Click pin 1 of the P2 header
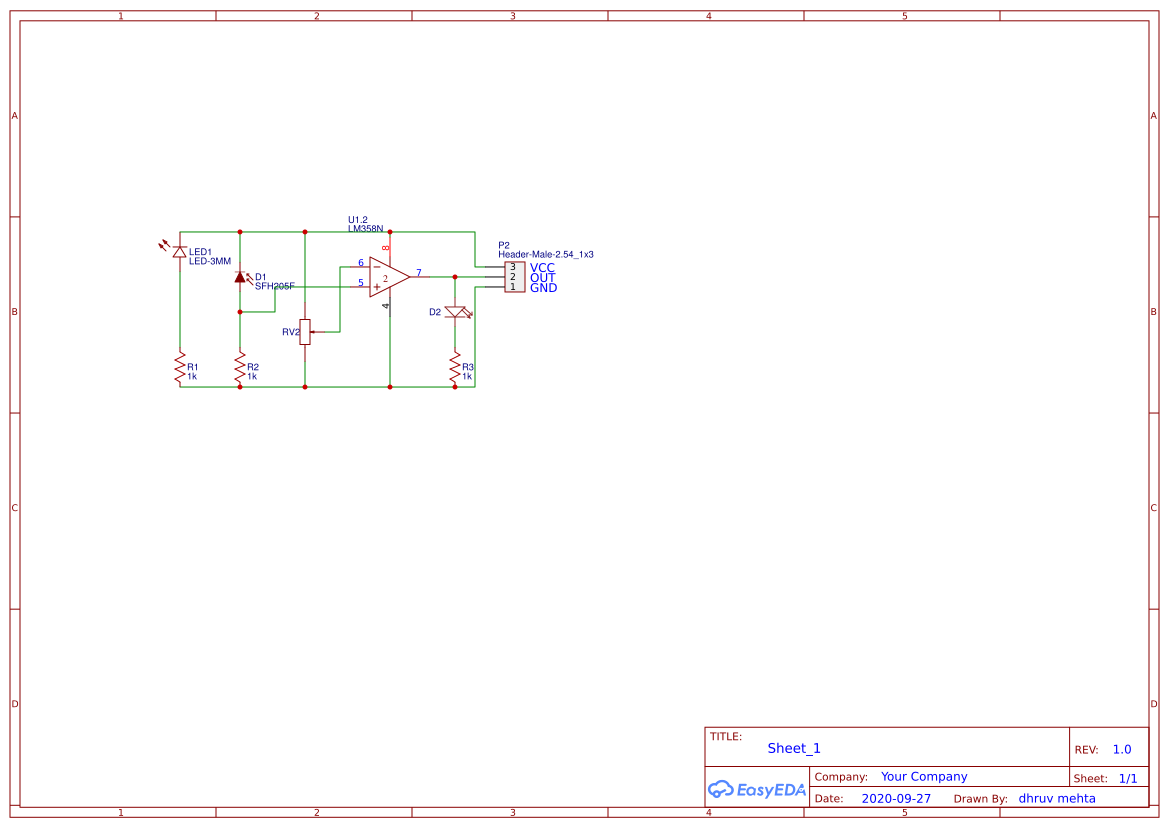 [x=513, y=287]
